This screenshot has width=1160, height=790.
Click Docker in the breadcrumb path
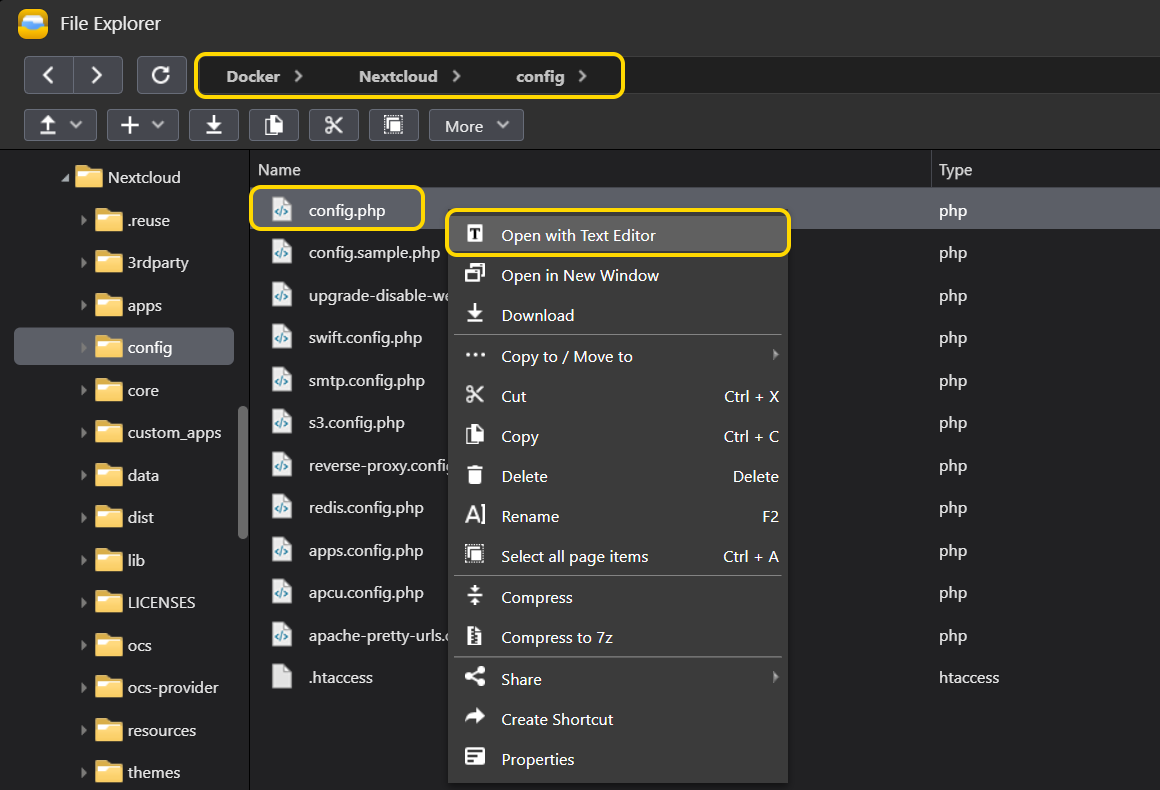253,76
